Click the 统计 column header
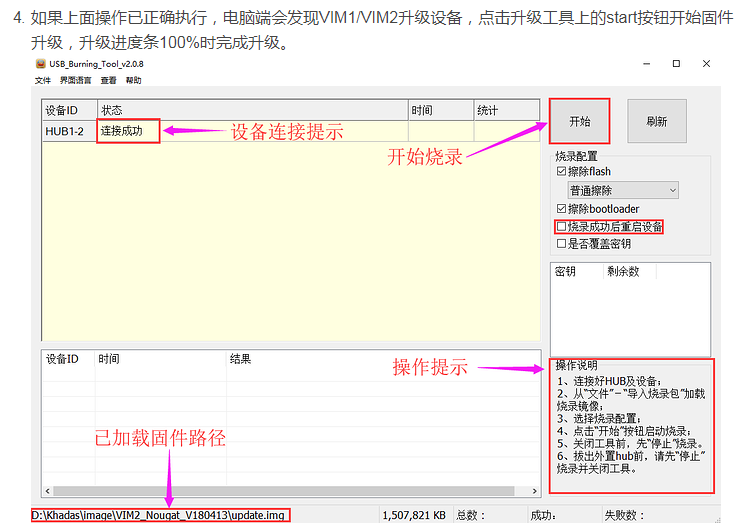744x532 pixels. point(507,110)
